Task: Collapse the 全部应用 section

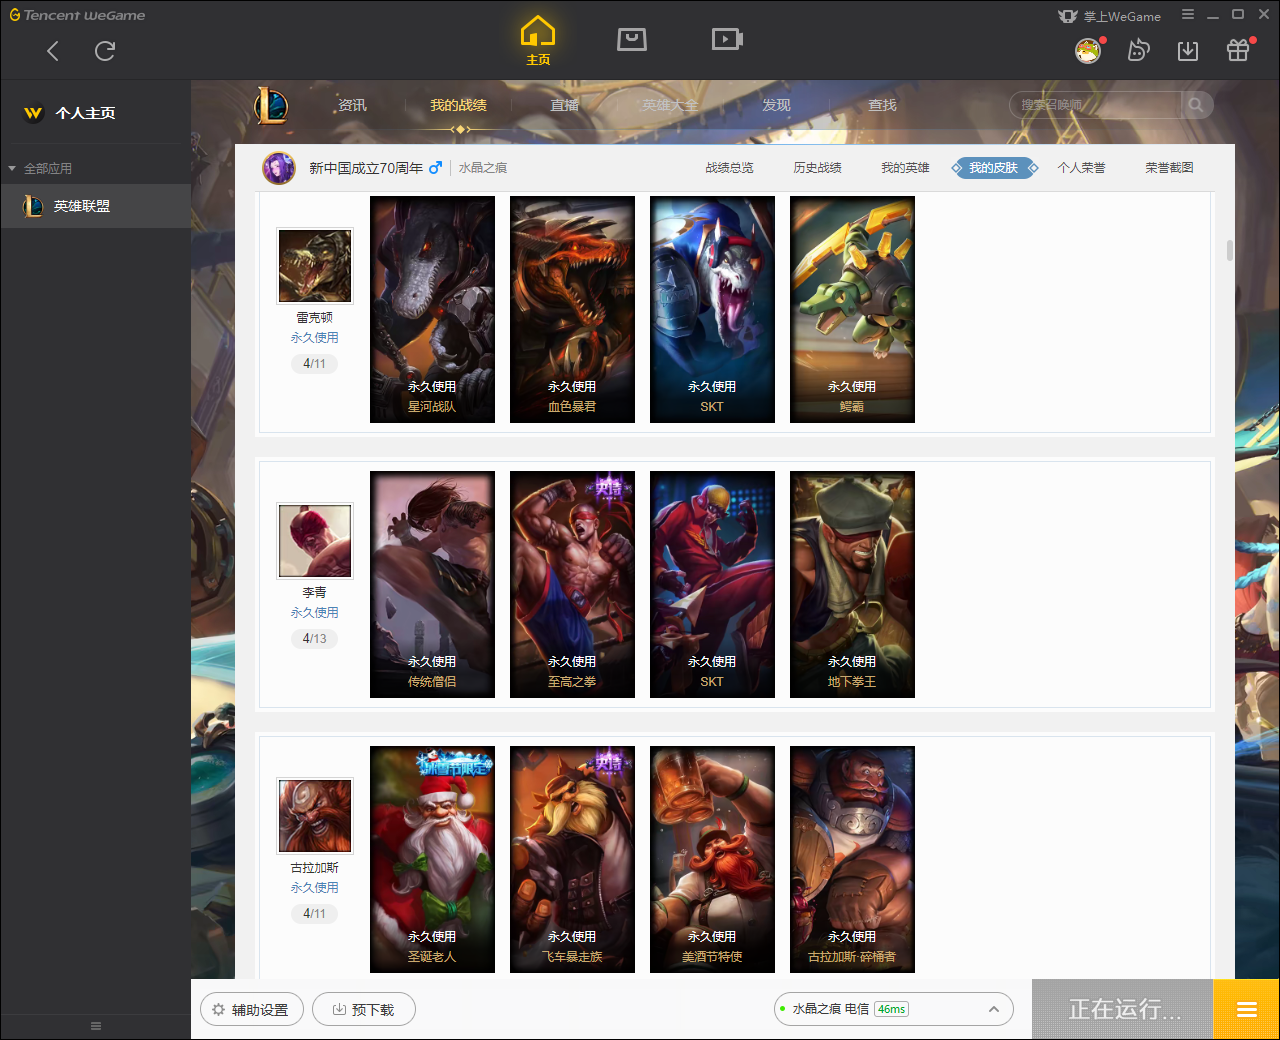Action: tap(40, 169)
